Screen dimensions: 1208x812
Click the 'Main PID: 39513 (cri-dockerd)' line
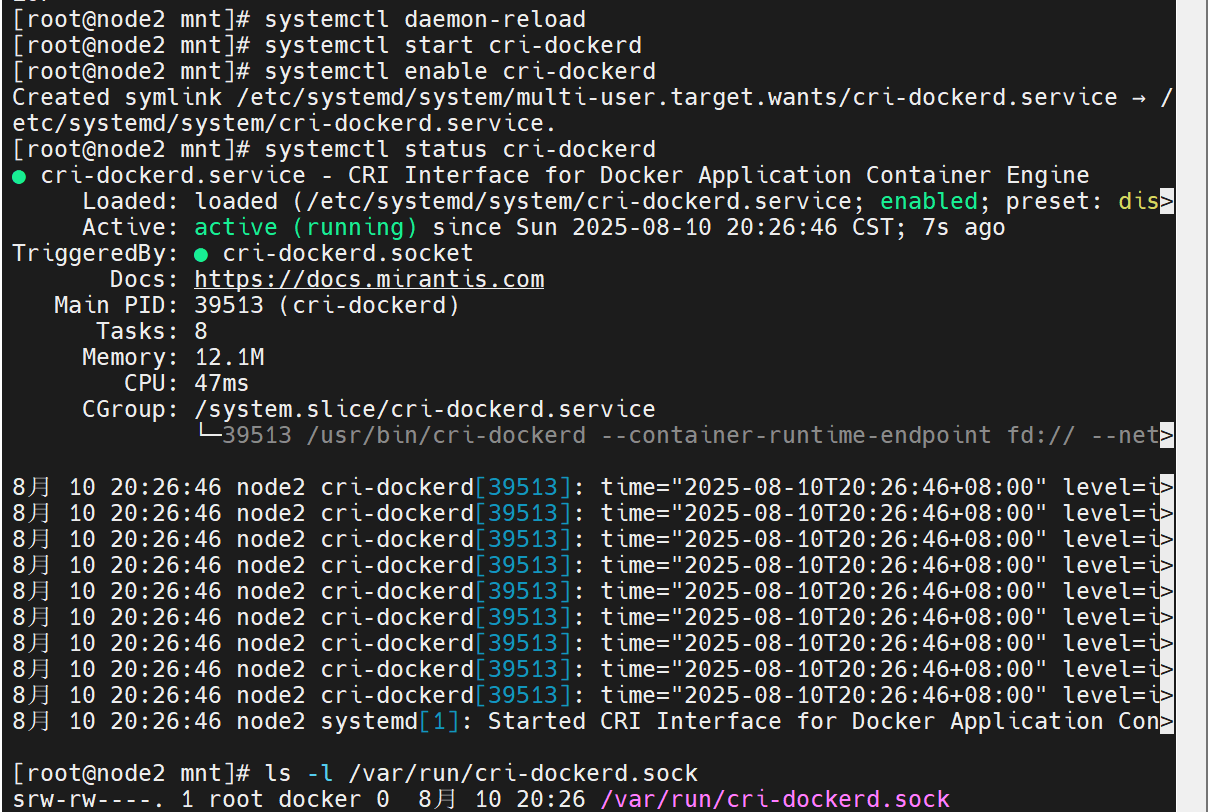[257, 305]
